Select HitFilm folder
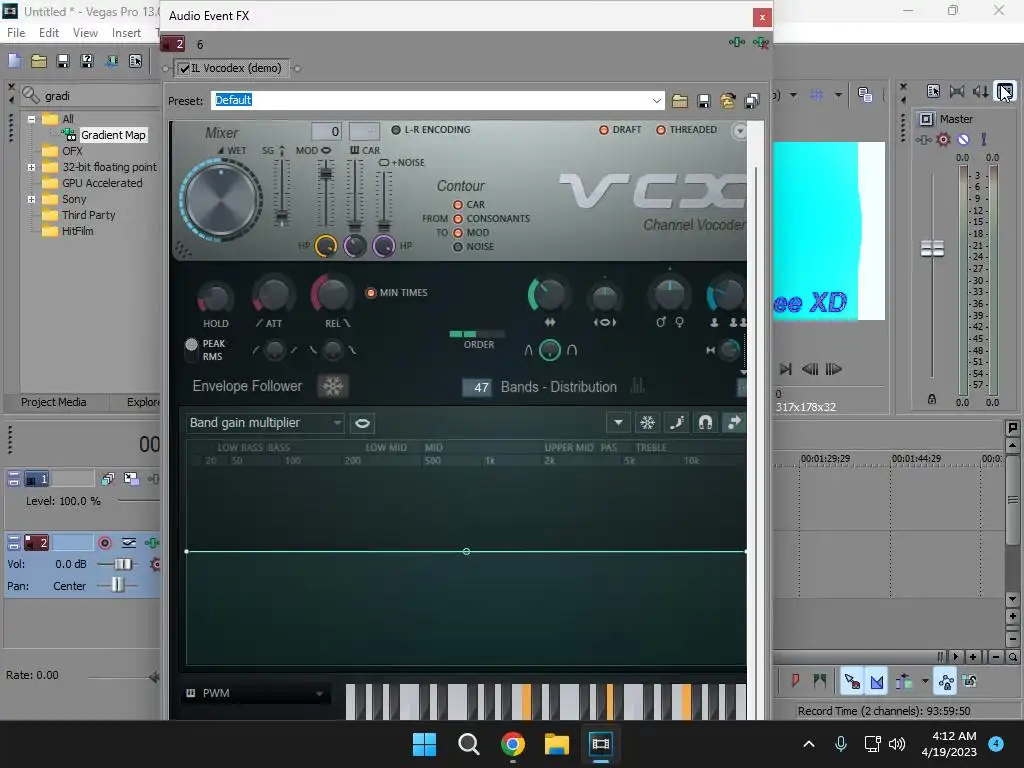Image resolution: width=1024 pixels, height=768 pixels. point(77,231)
